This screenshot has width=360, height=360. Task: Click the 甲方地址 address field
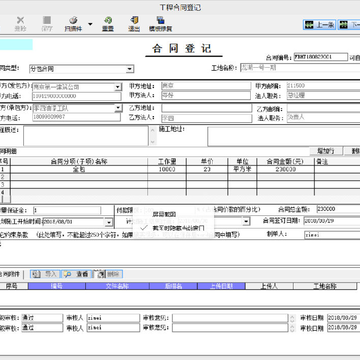[x=206, y=86]
